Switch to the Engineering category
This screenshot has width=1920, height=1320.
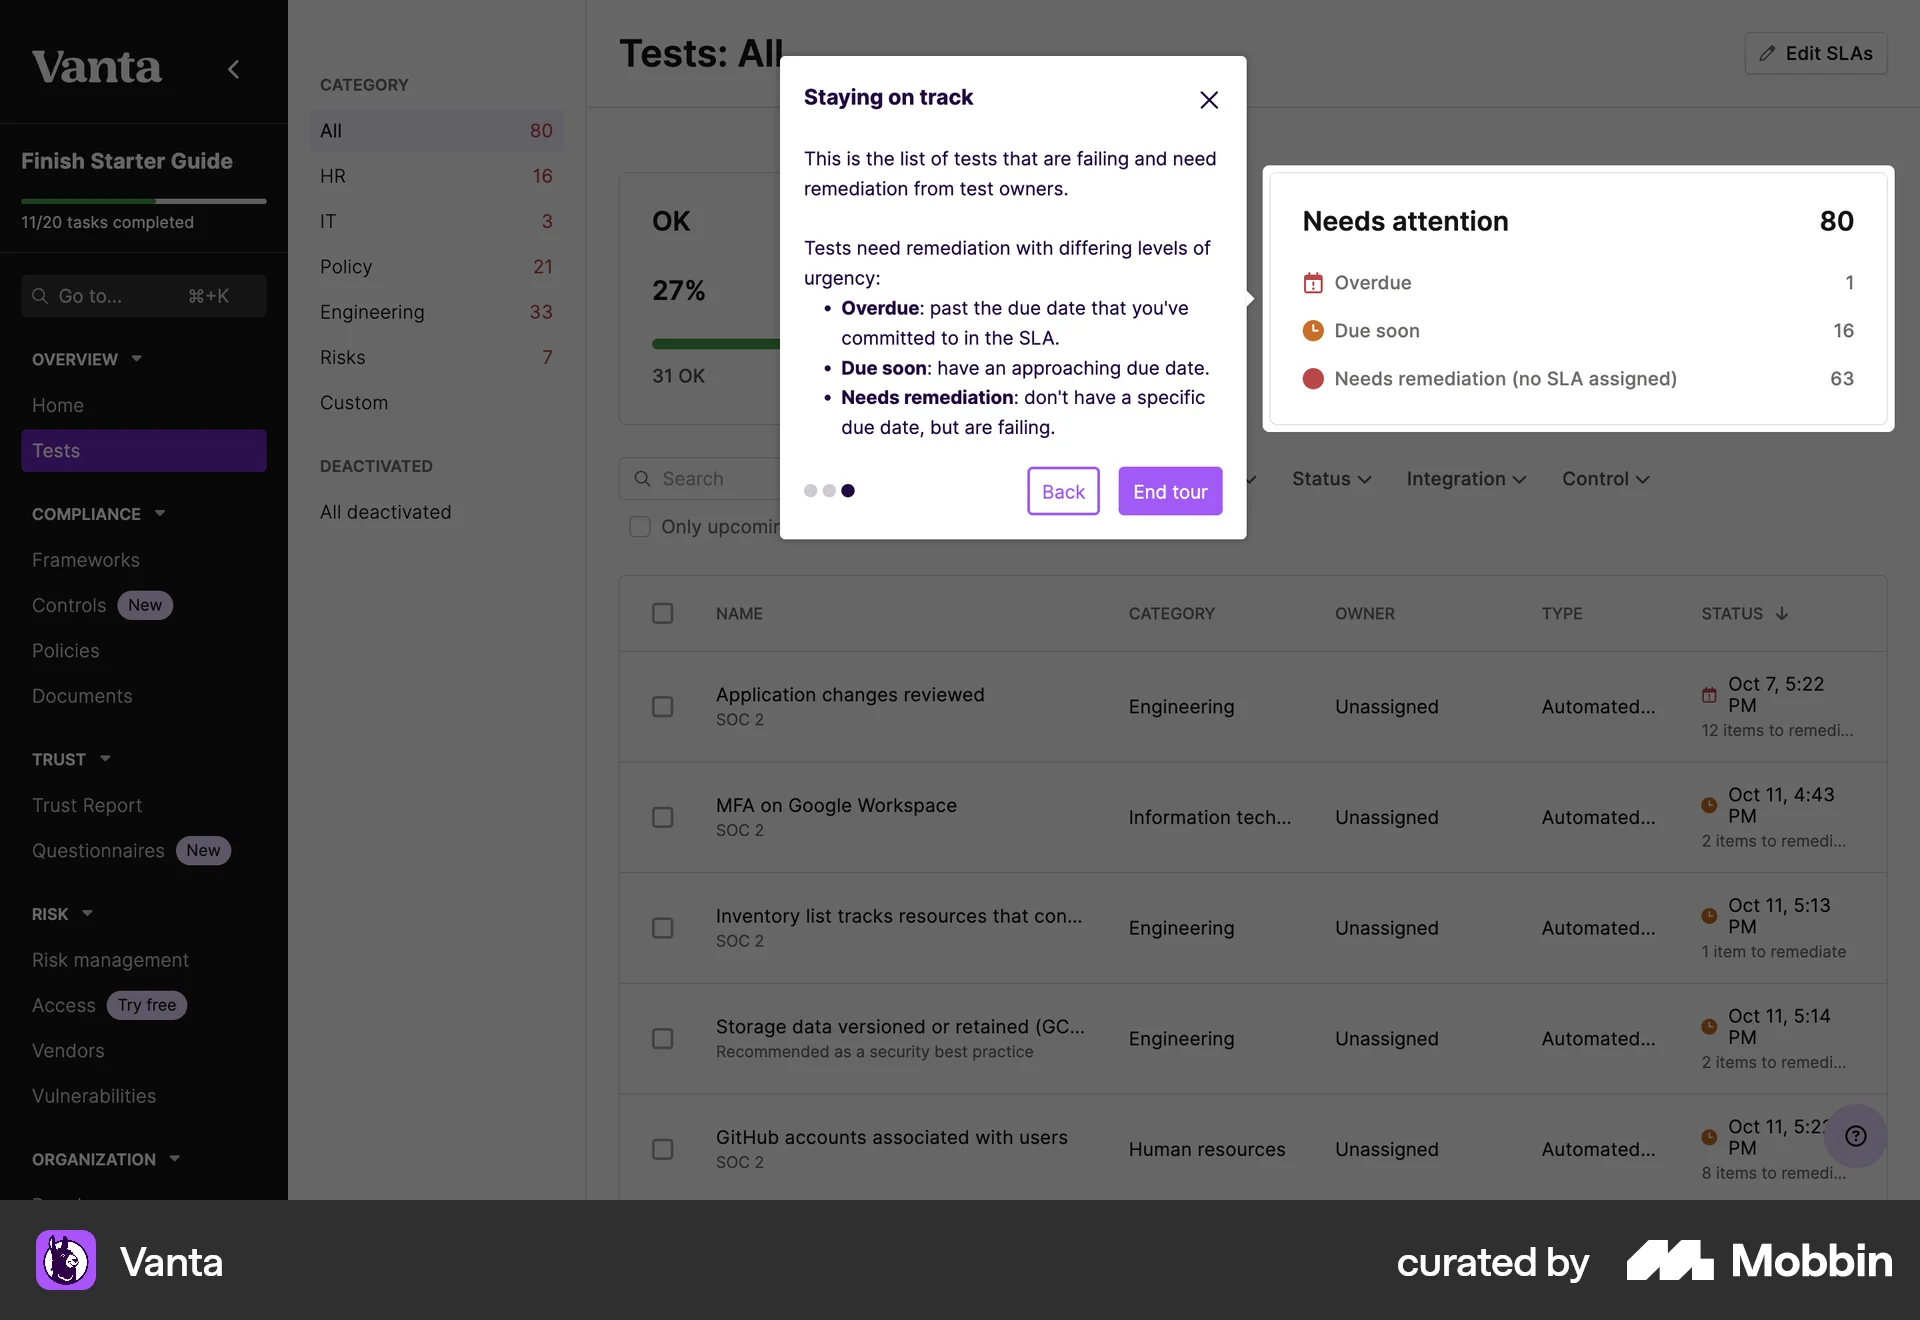point(371,312)
